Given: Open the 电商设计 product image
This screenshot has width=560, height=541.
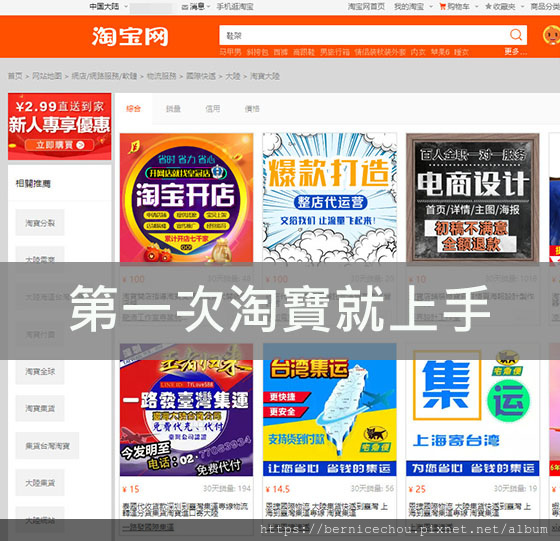Looking at the screenshot, I should 472,199.
